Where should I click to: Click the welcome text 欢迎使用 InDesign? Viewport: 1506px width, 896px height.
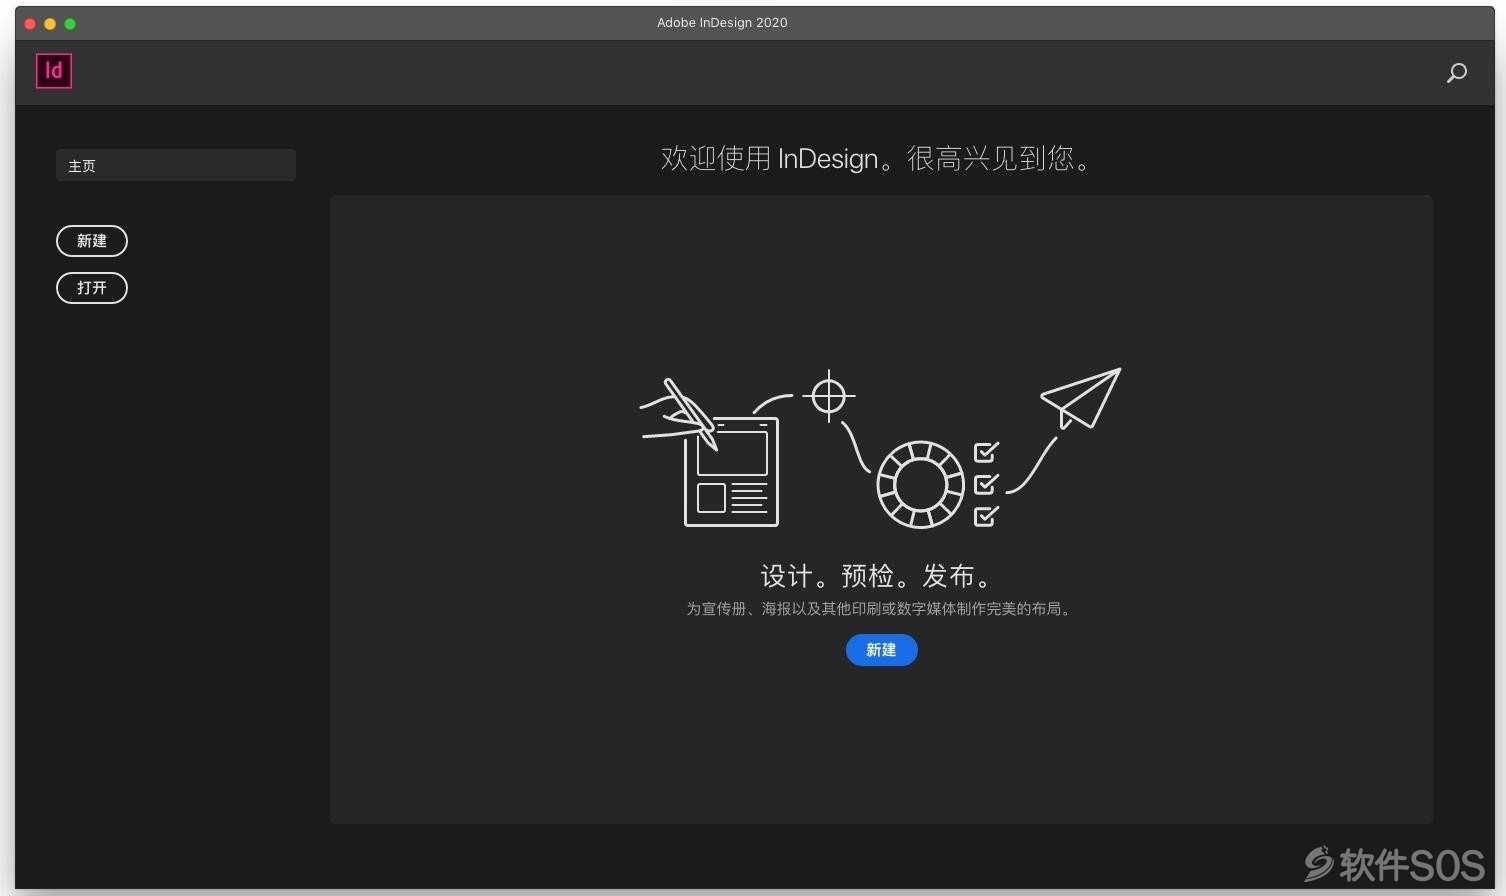coord(769,158)
